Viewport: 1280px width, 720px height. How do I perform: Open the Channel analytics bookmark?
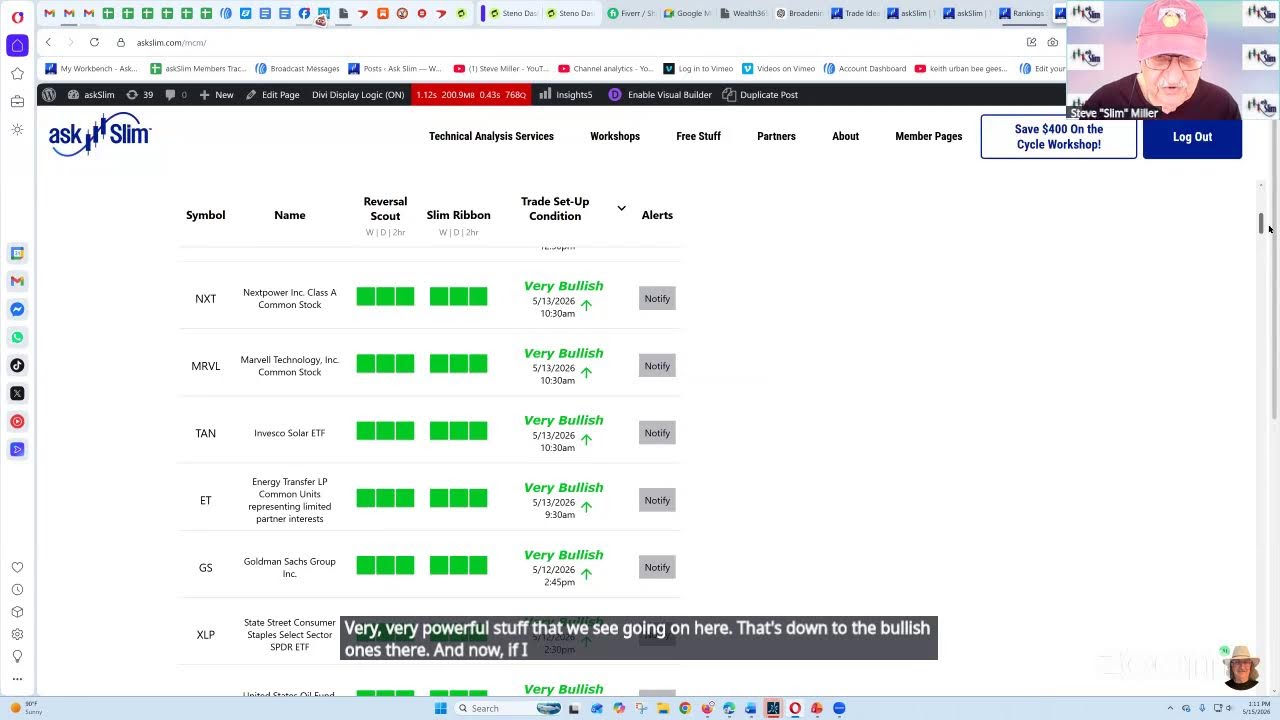[x=606, y=69]
